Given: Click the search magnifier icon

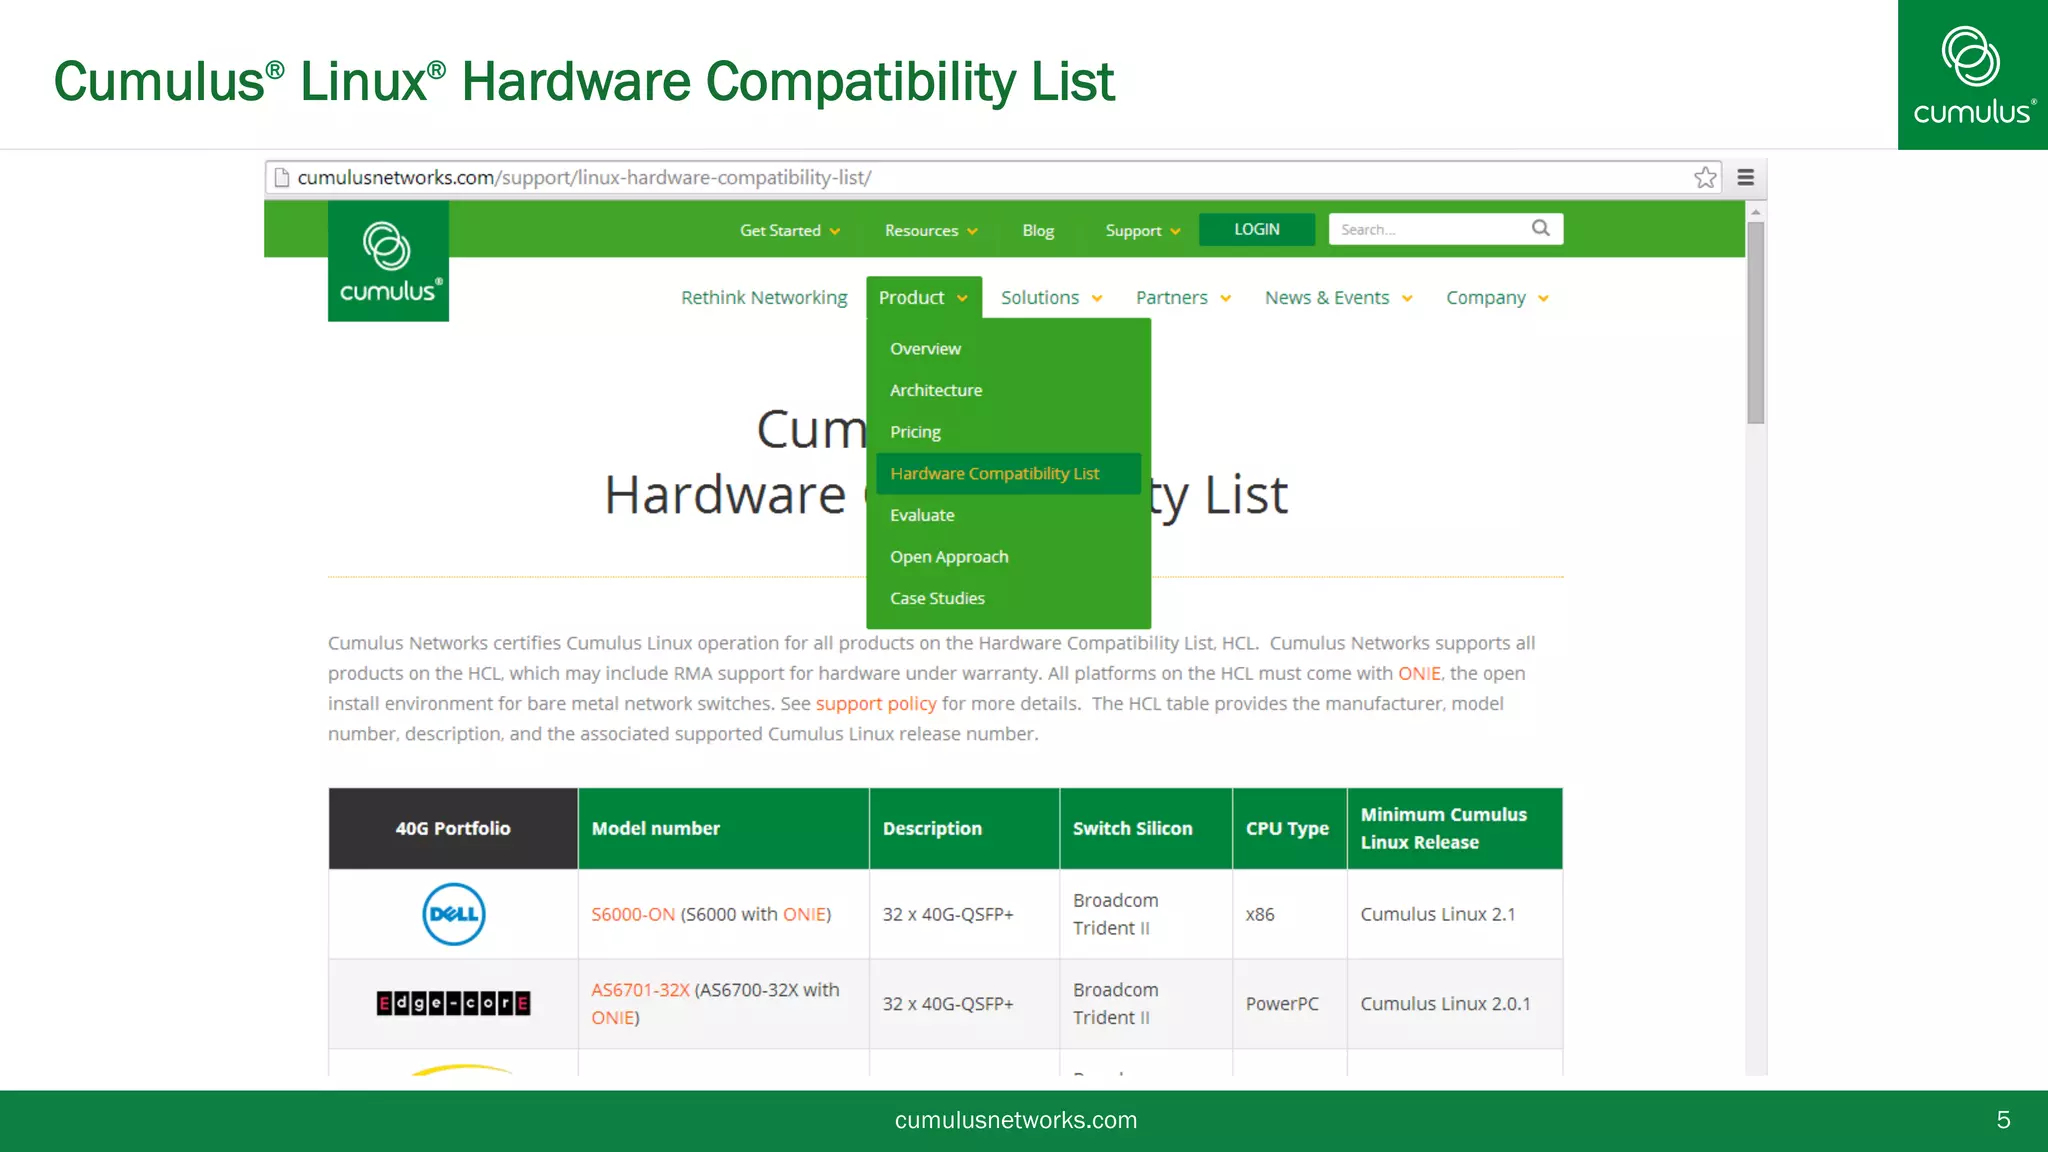Looking at the screenshot, I should click(x=1541, y=228).
